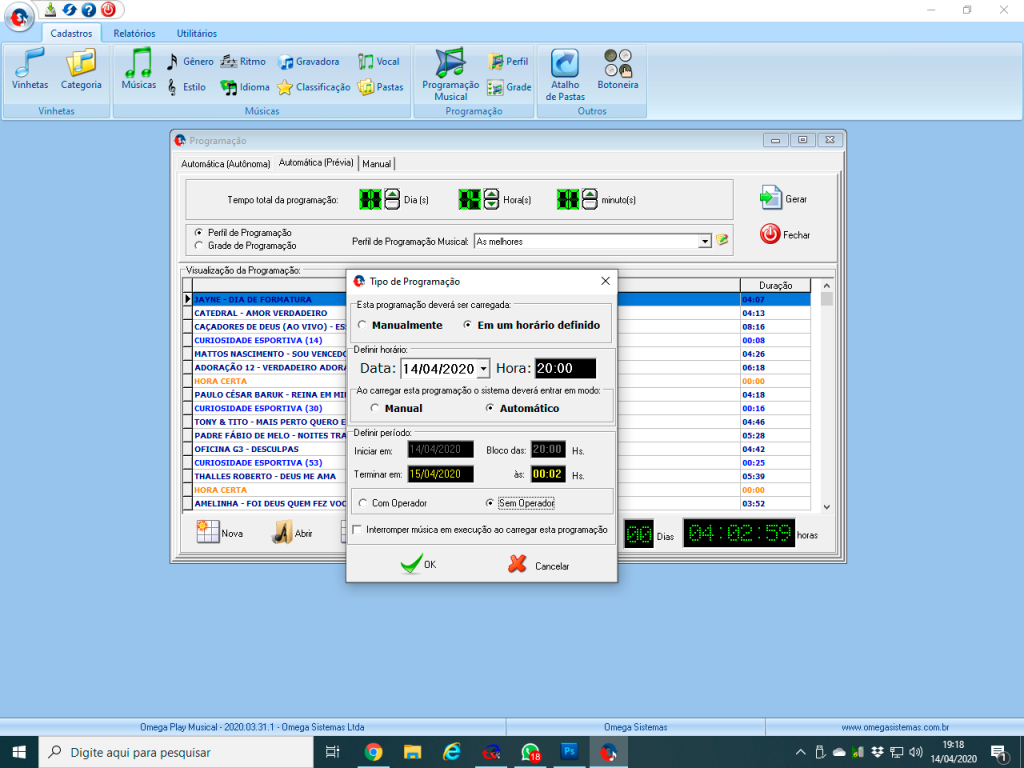Image resolution: width=1024 pixels, height=768 pixels.
Task: Open Perfil de Programação Musical dropdown
Action: click(704, 241)
